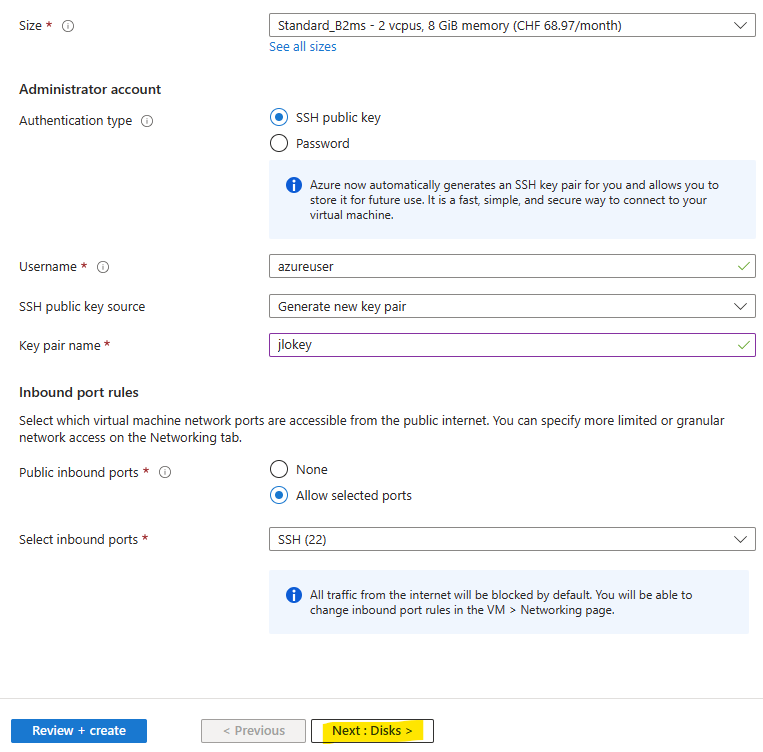This screenshot has width=763, height=752.
Task: Open the Size dropdown
Action: [512, 25]
